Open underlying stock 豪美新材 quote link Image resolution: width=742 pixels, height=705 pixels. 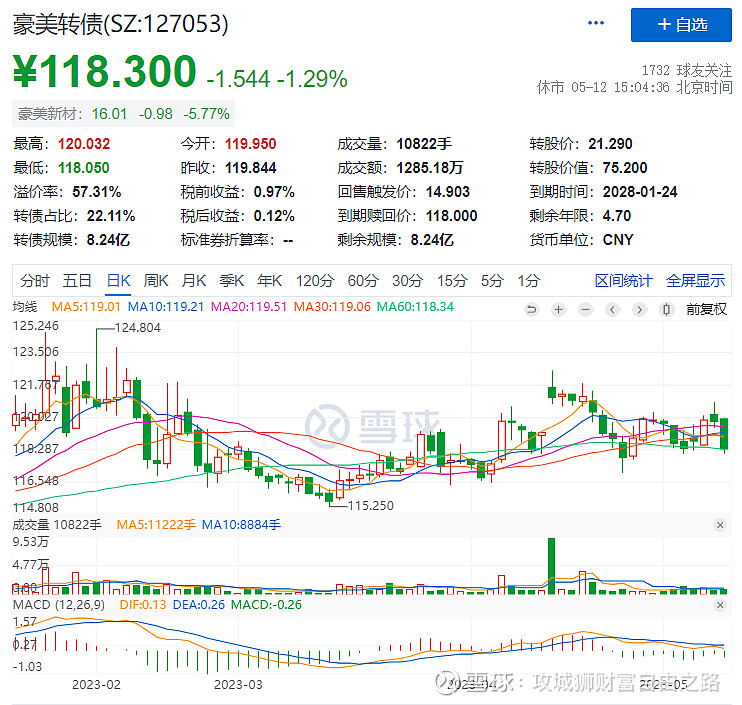coord(124,114)
